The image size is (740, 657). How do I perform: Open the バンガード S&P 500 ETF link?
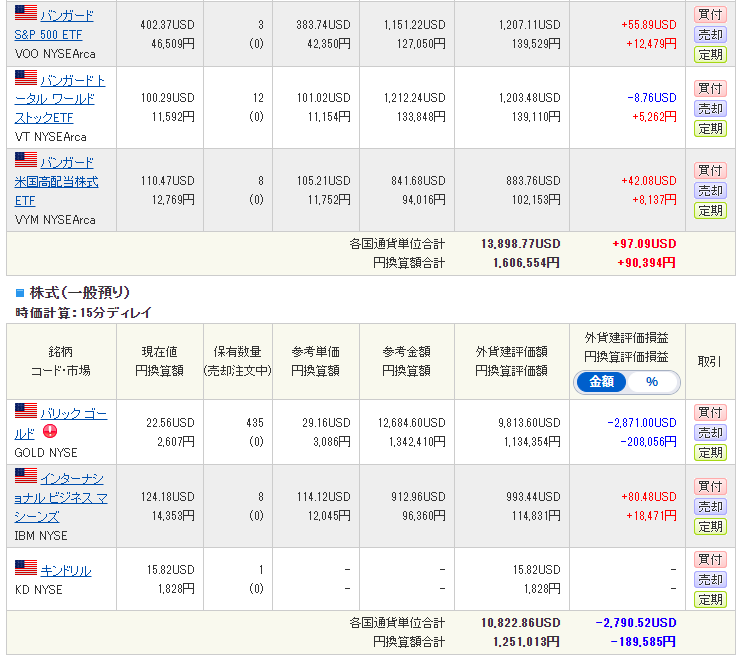[54, 25]
